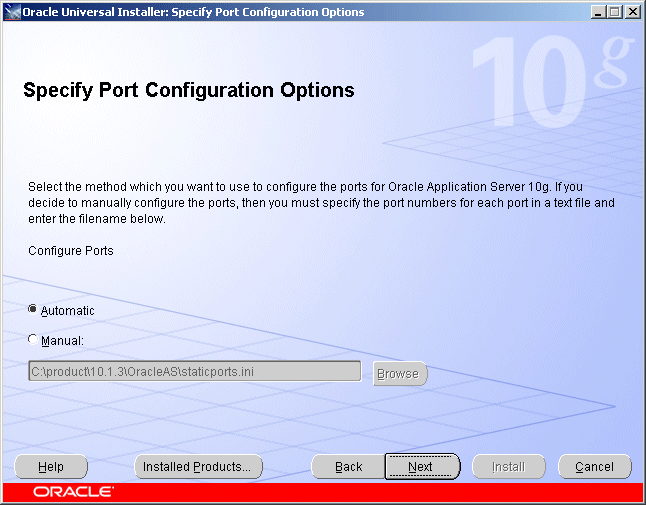This screenshot has height=505, width=646.
Task: Click the ORACLE logo in red footer
Action: (x=73, y=492)
